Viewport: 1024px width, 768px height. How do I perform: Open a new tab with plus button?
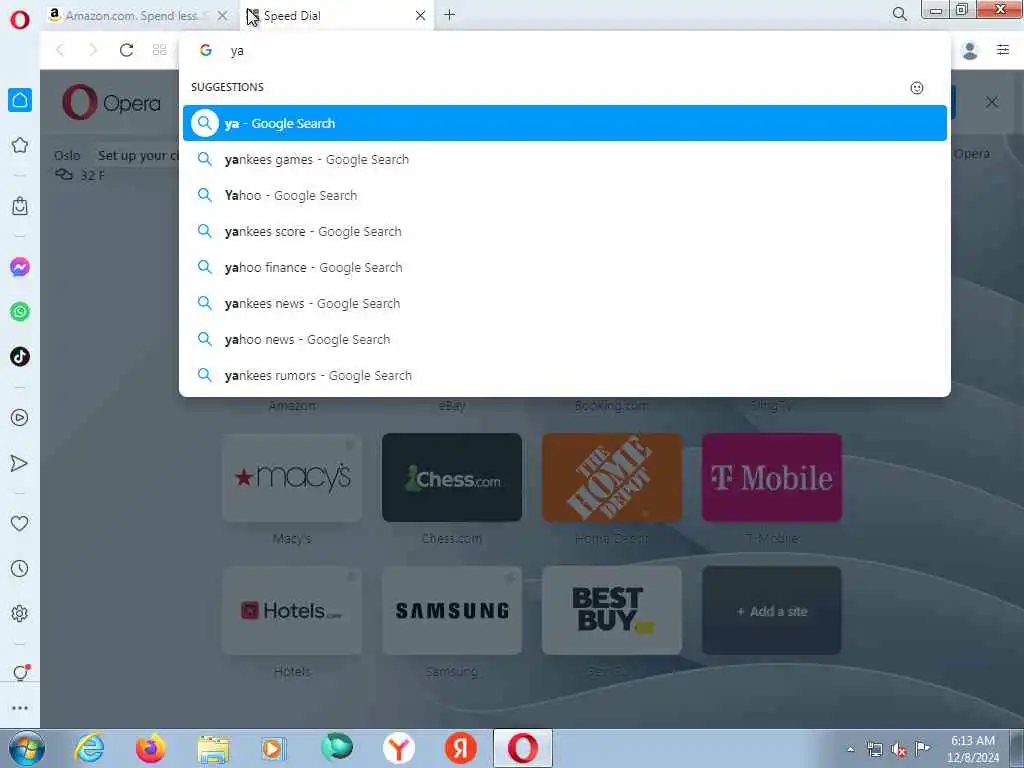click(x=449, y=15)
